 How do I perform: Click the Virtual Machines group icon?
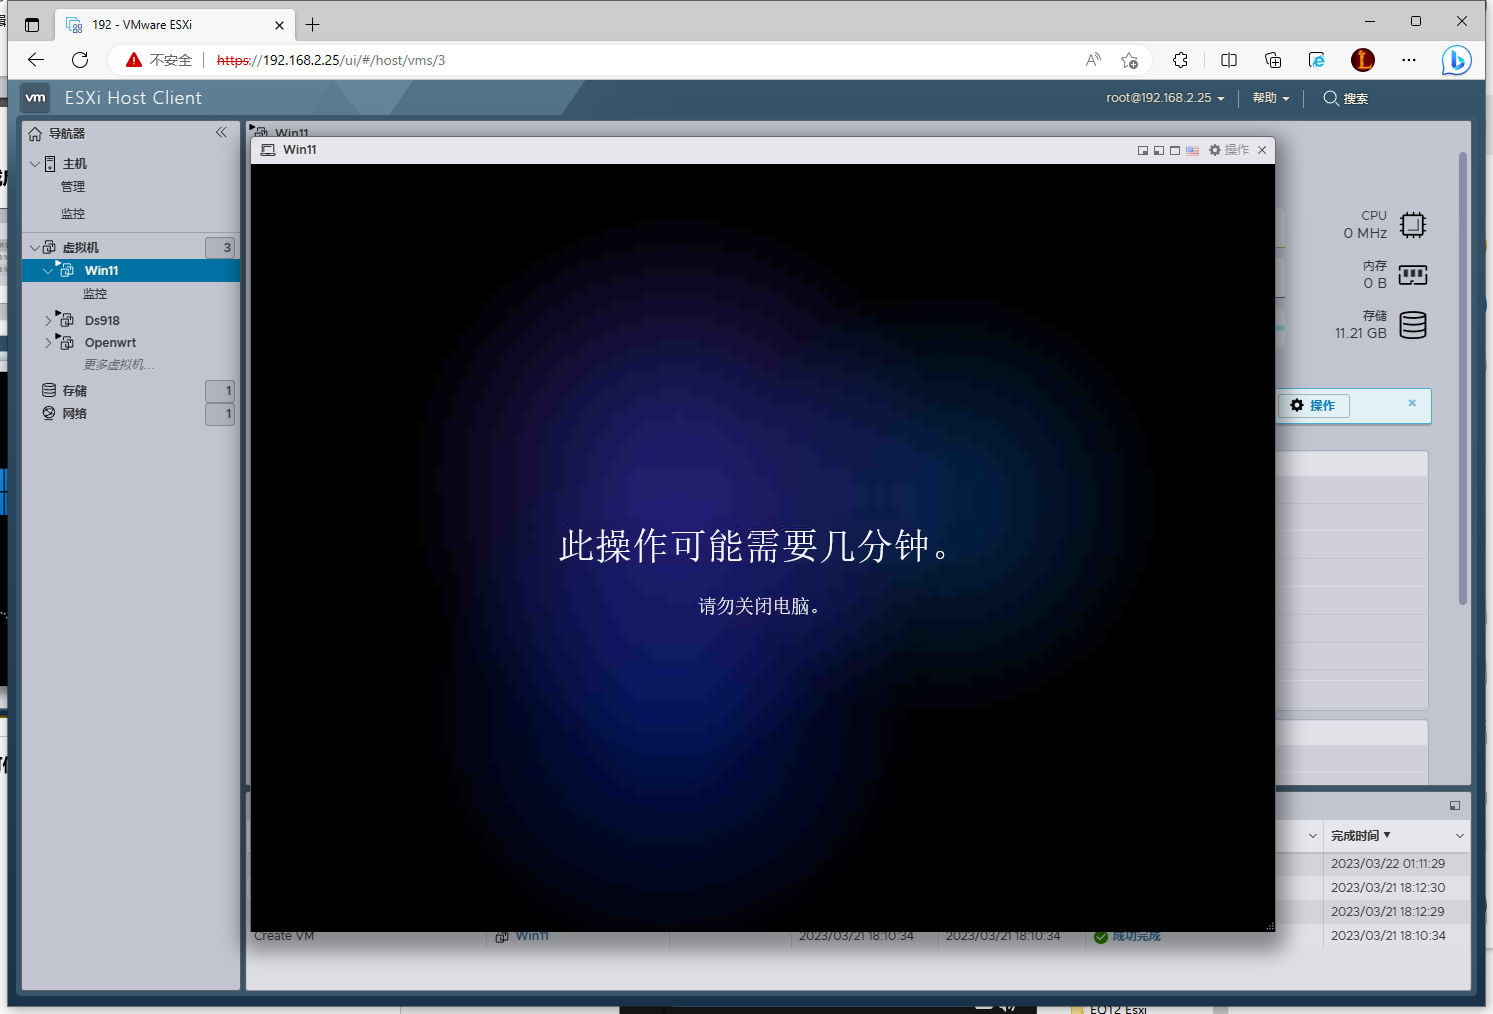click(49, 247)
